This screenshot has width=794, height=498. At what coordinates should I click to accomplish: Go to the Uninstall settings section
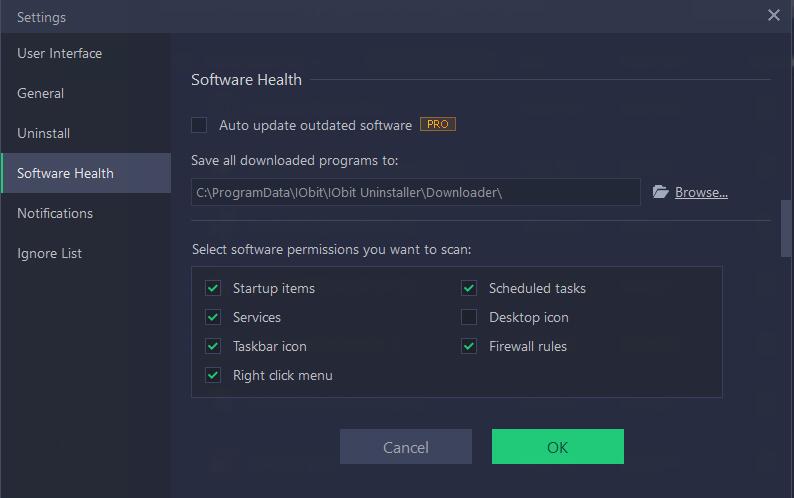point(44,133)
